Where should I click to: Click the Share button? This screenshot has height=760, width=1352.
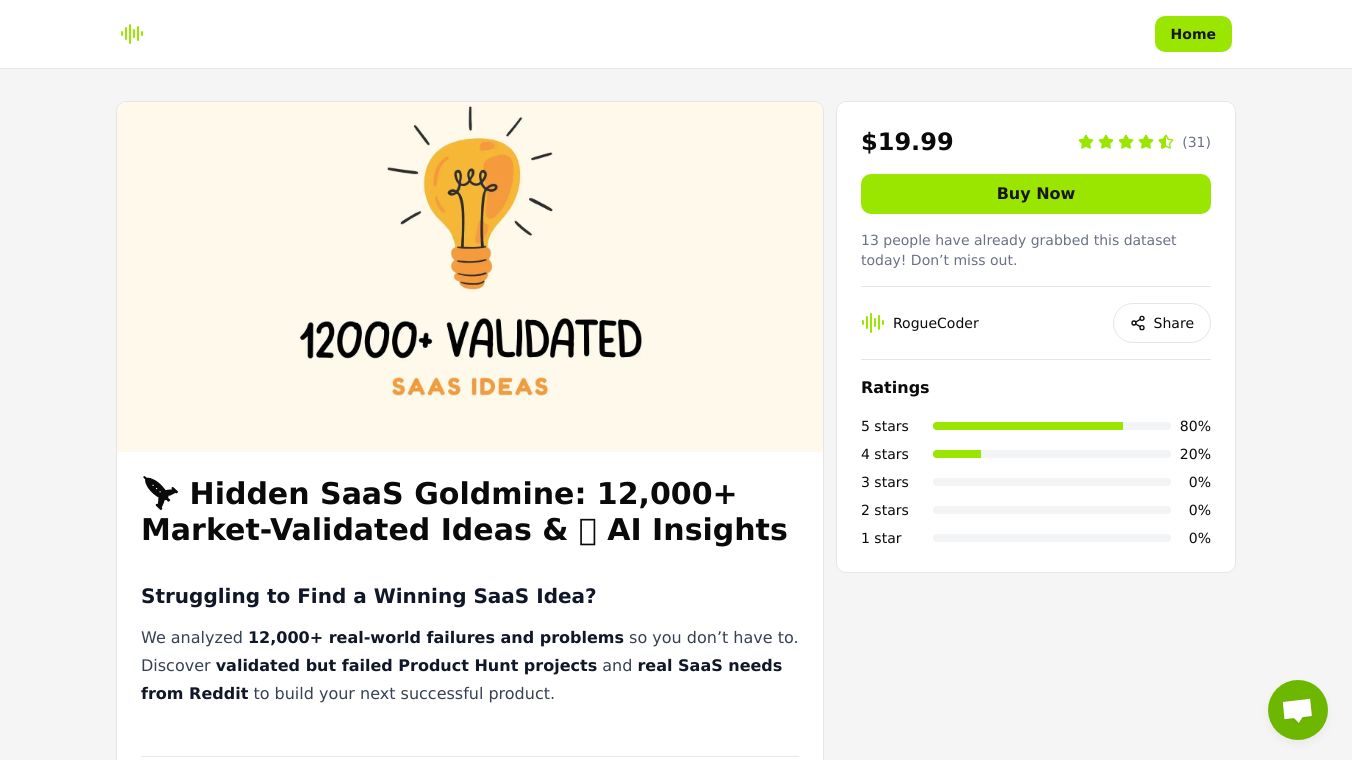1162,323
